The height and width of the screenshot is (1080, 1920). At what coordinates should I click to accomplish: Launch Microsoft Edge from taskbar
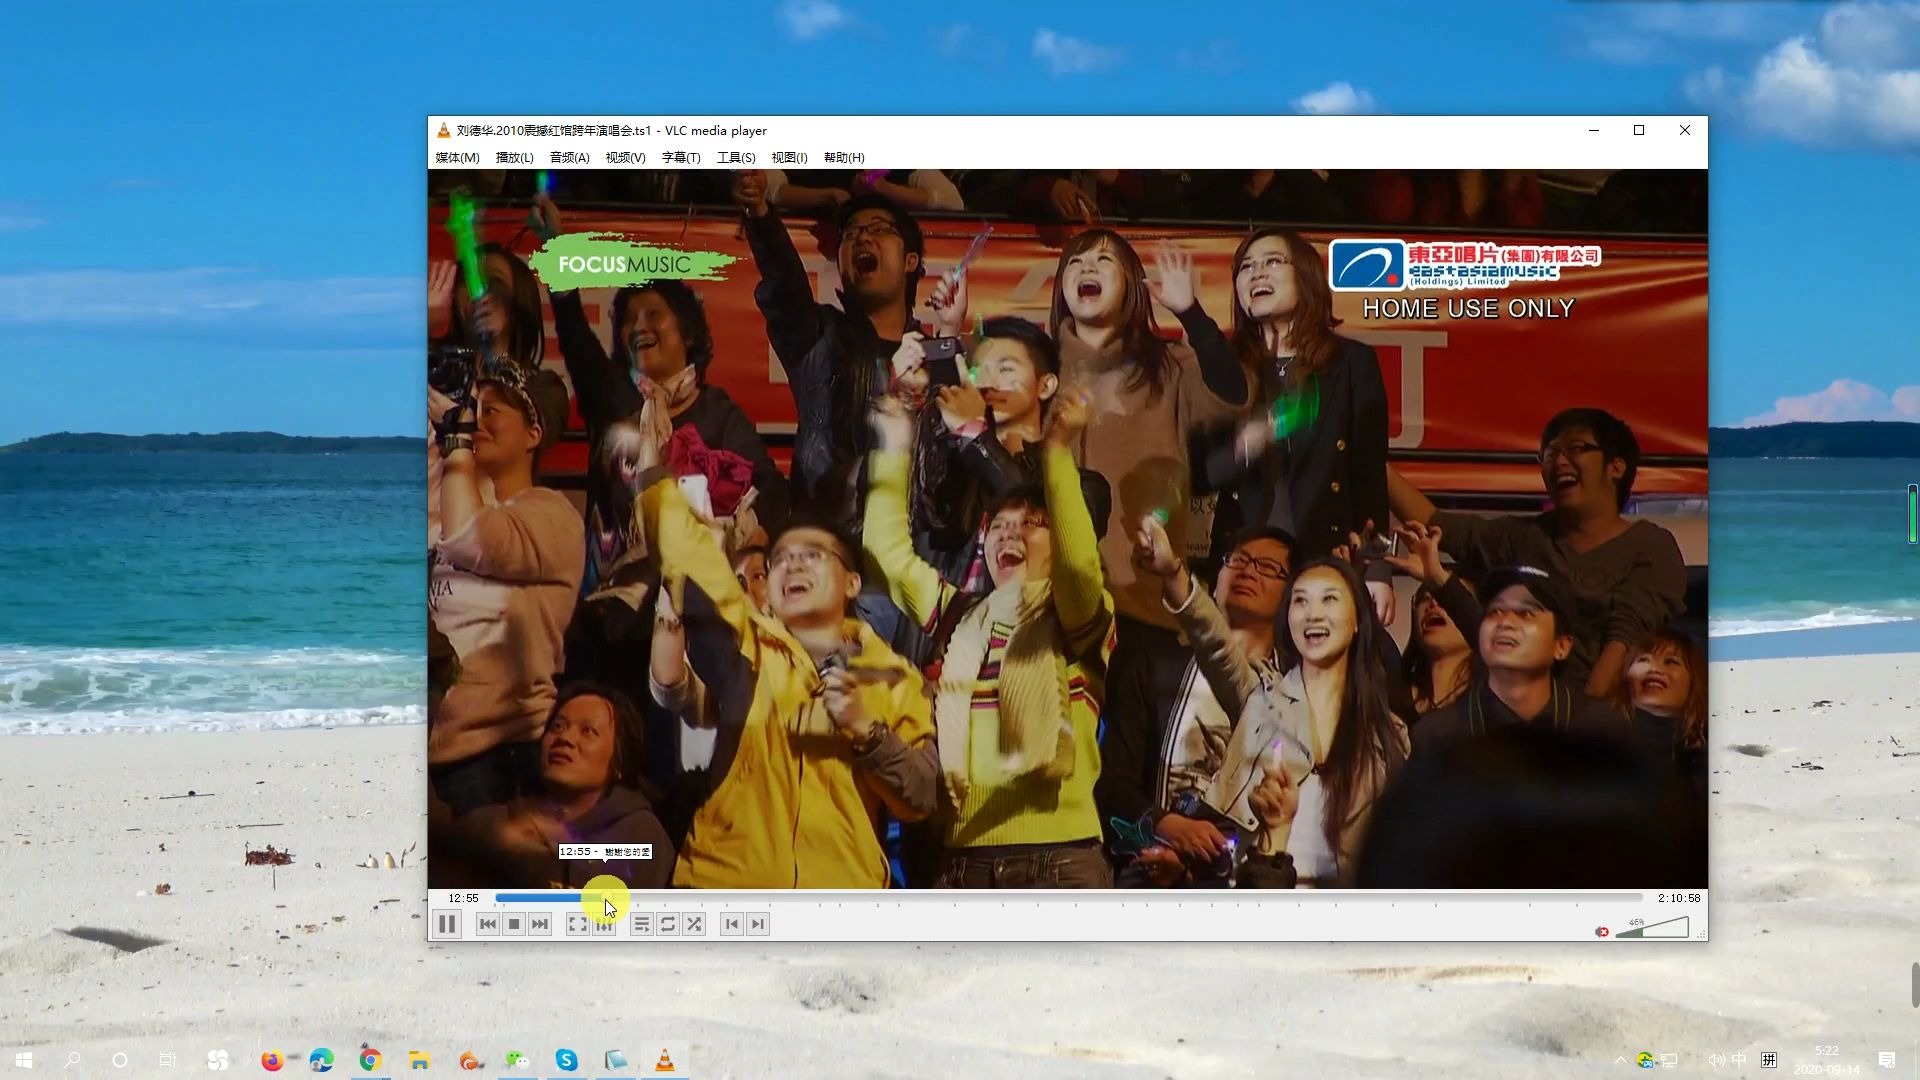[321, 1060]
